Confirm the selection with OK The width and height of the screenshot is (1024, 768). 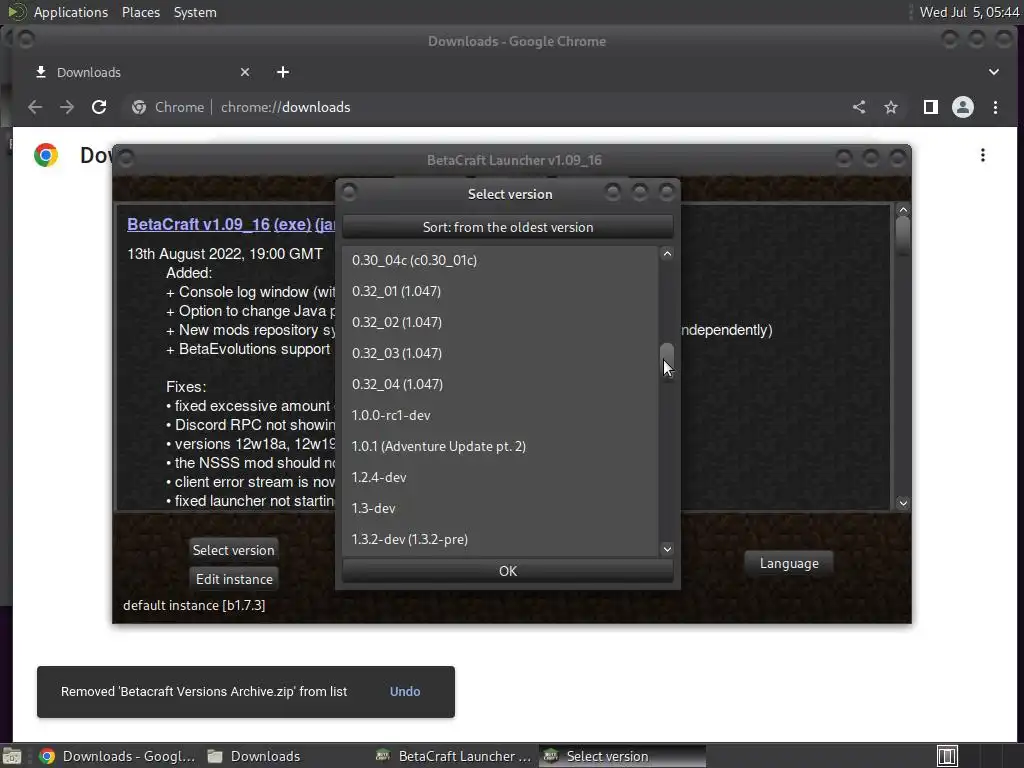(507, 571)
